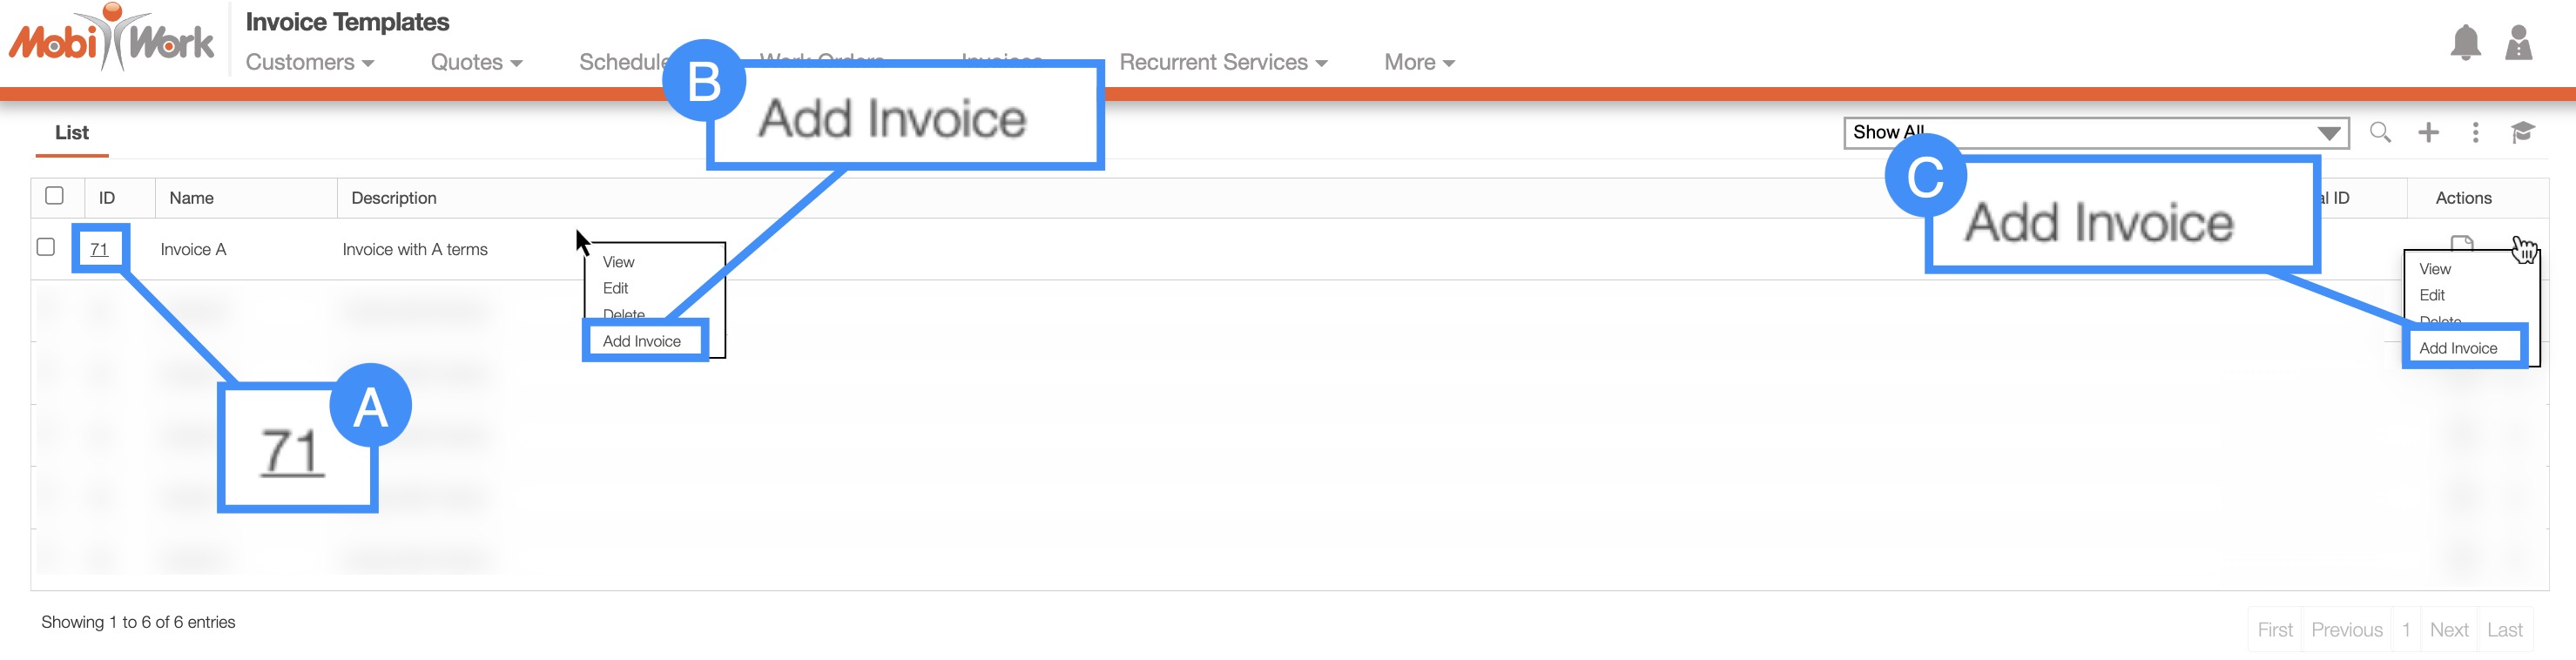The width and height of the screenshot is (2576, 660).
Task: Switch to the List tab
Action: click(x=72, y=132)
